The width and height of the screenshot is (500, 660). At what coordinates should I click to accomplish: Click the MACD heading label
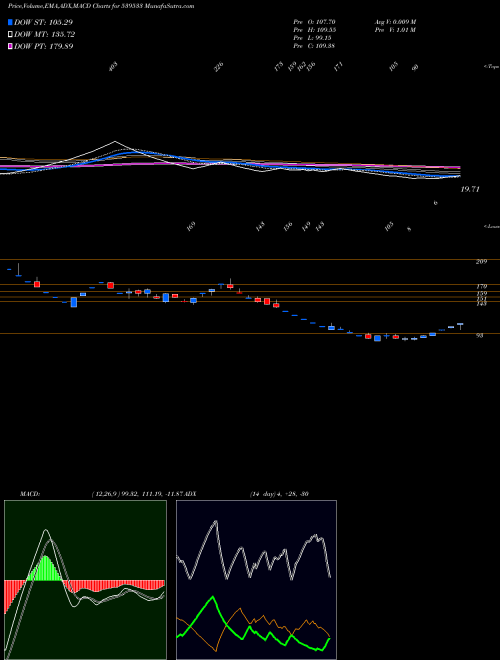[x=29, y=494]
